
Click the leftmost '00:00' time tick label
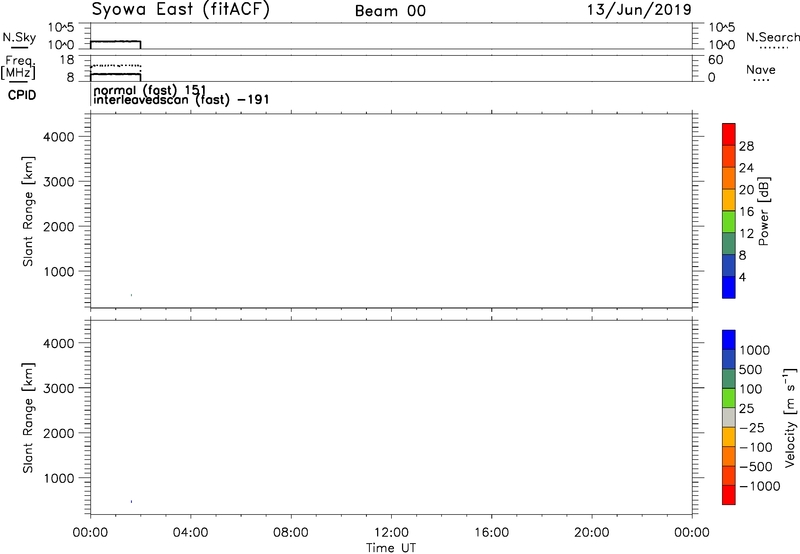coord(90,533)
